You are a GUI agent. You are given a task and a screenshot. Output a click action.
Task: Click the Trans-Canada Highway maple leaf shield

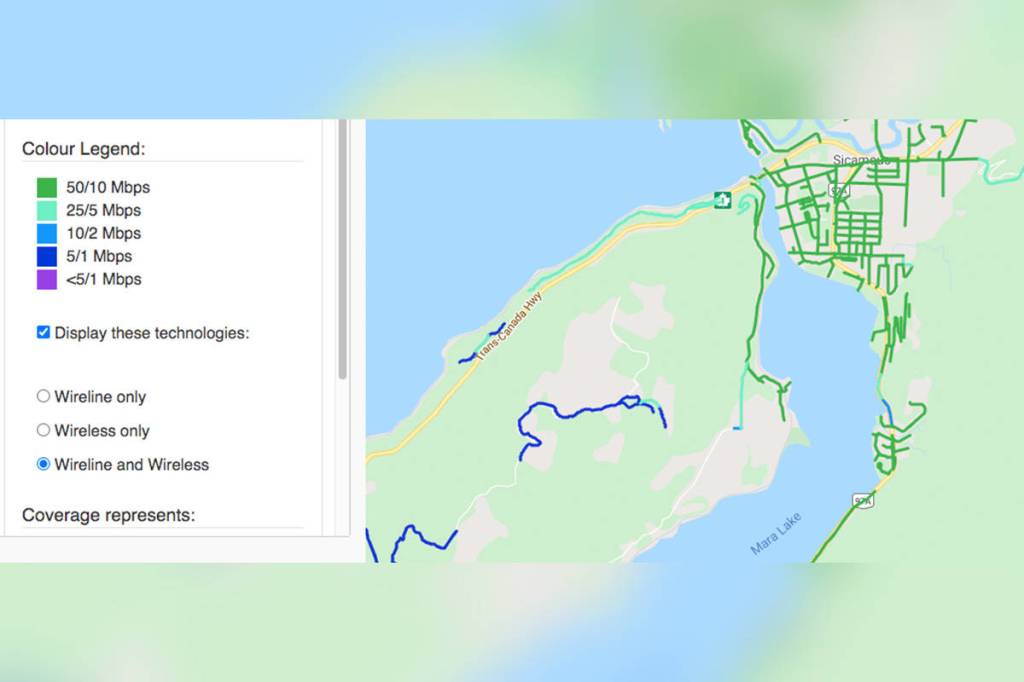pos(722,200)
